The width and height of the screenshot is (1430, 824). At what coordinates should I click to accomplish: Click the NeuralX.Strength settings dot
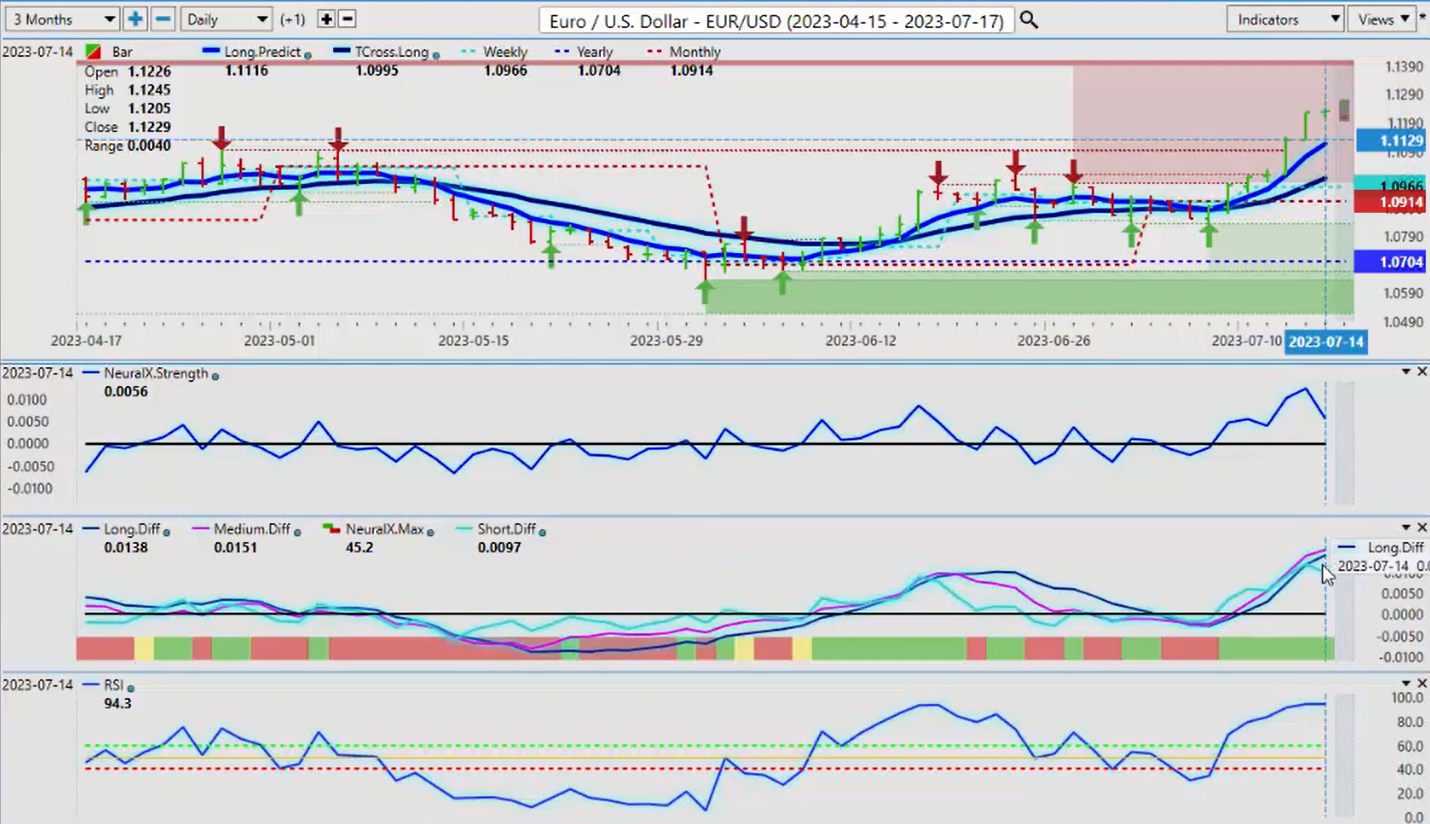[216, 376]
